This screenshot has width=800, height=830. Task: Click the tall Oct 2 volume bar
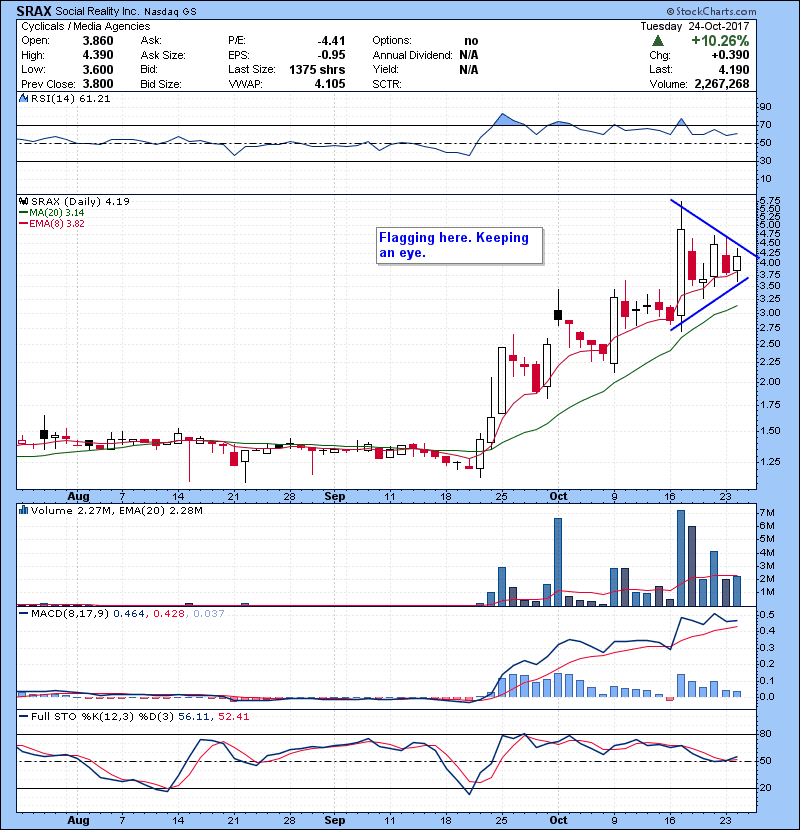click(x=558, y=562)
